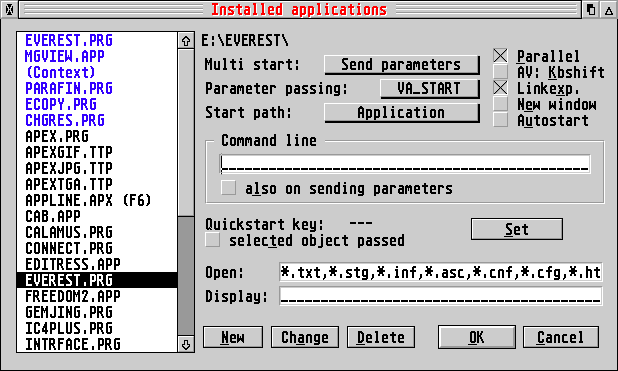
Task: Click the Set quickstart key button
Action: pyautogui.click(x=517, y=229)
